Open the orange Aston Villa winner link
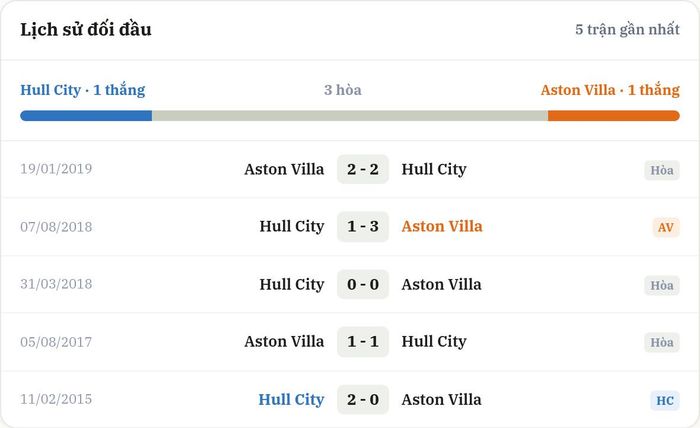This screenshot has height=428, width=700. pyautogui.click(x=442, y=226)
